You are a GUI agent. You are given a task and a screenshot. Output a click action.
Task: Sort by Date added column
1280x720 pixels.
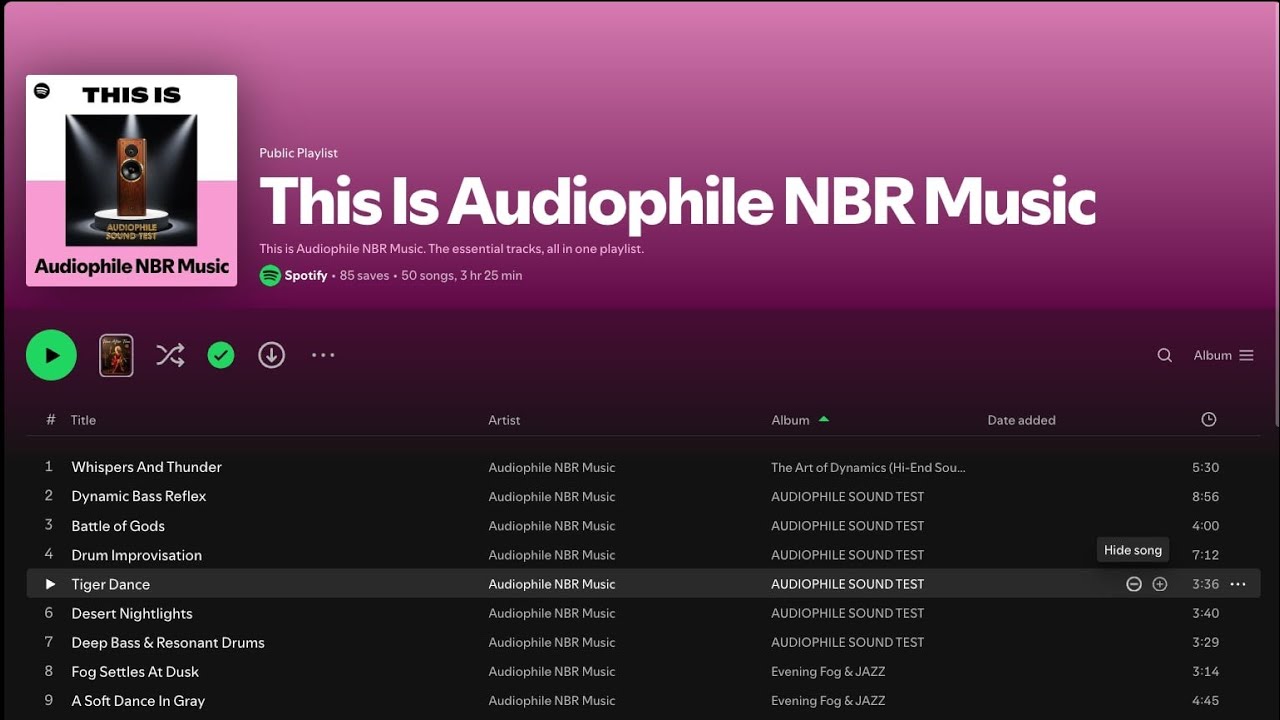(x=1021, y=420)
